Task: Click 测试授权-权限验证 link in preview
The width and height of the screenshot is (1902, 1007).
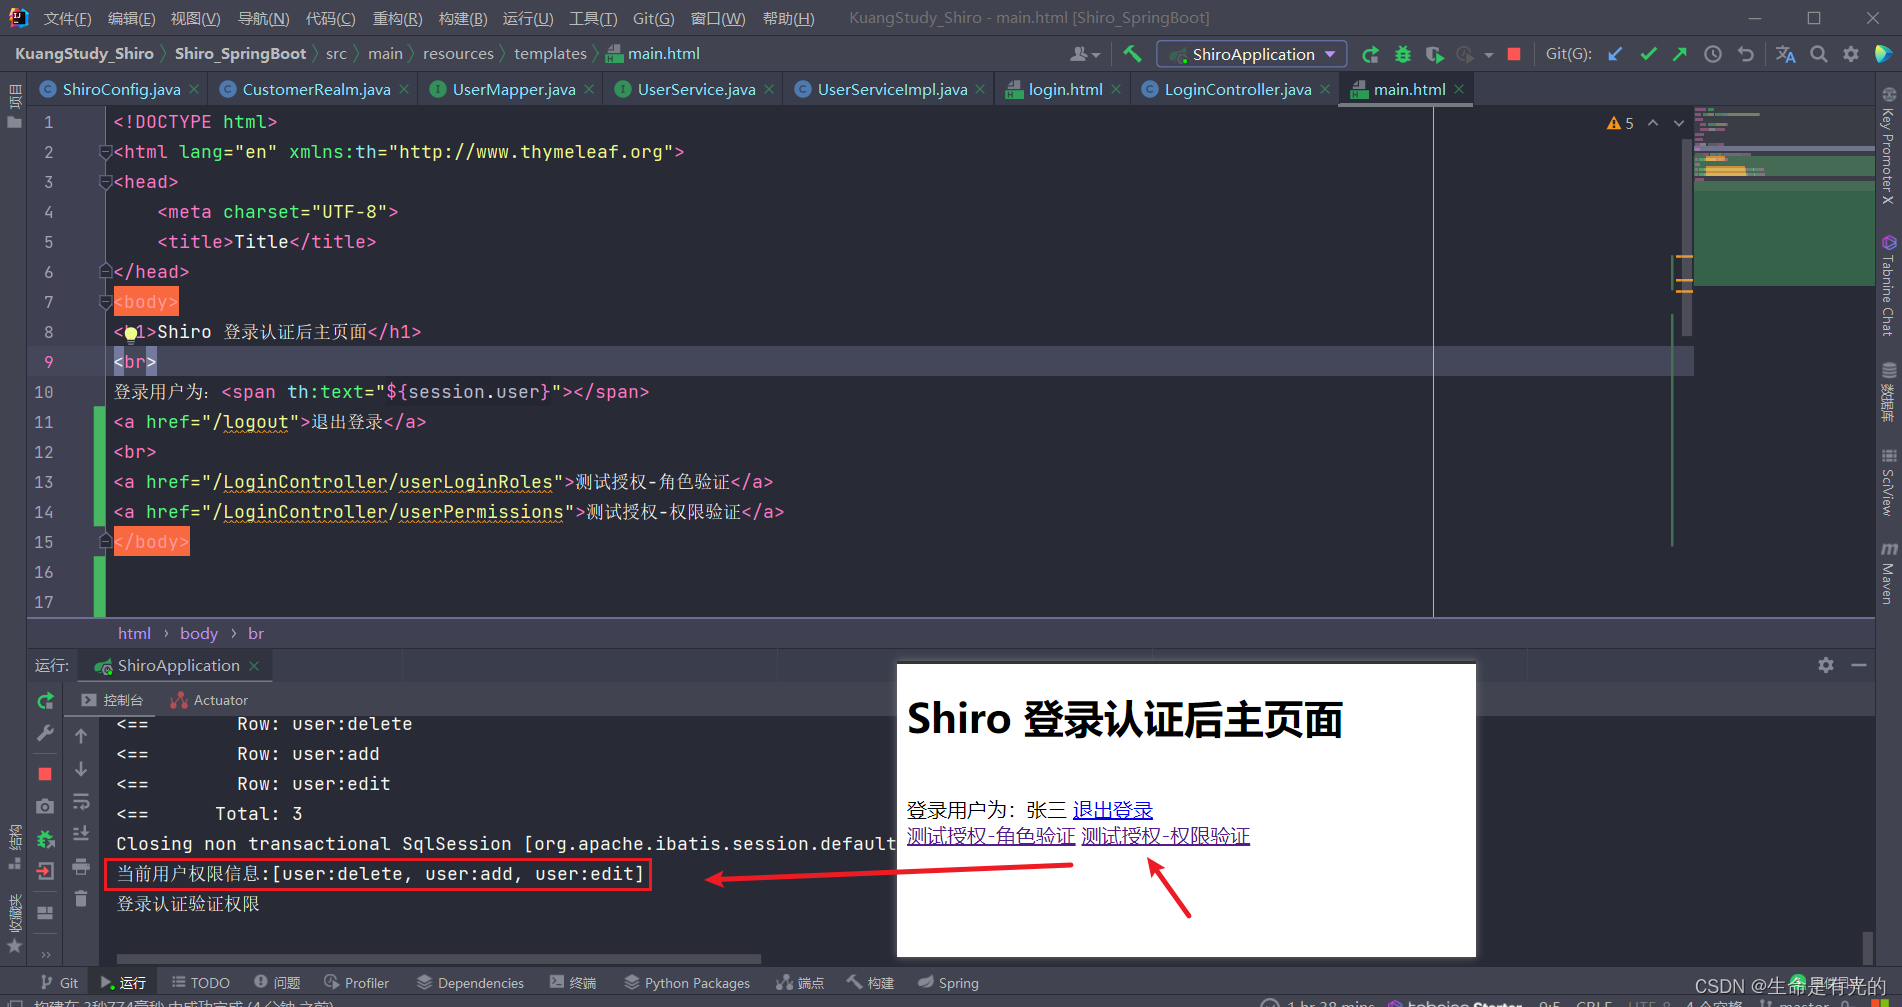Action: click(x=1165, y=836)
